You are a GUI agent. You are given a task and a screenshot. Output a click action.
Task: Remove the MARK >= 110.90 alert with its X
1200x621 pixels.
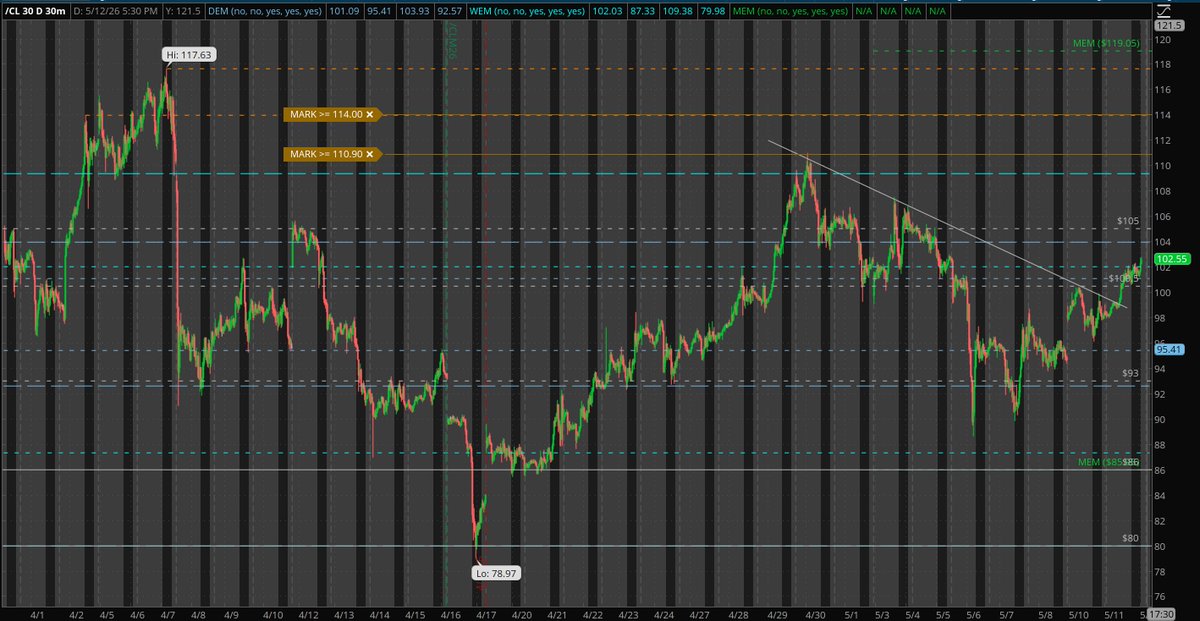(x=370, y=154)
